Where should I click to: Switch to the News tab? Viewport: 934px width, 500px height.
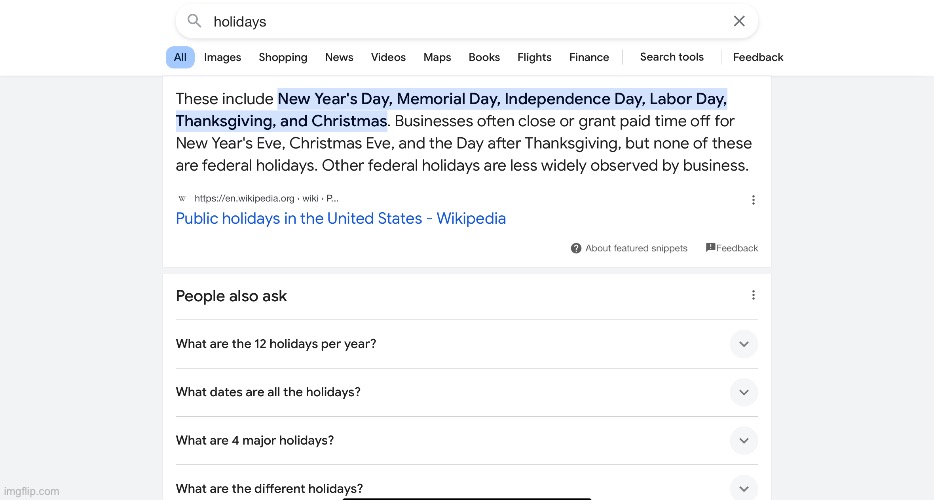339,57
